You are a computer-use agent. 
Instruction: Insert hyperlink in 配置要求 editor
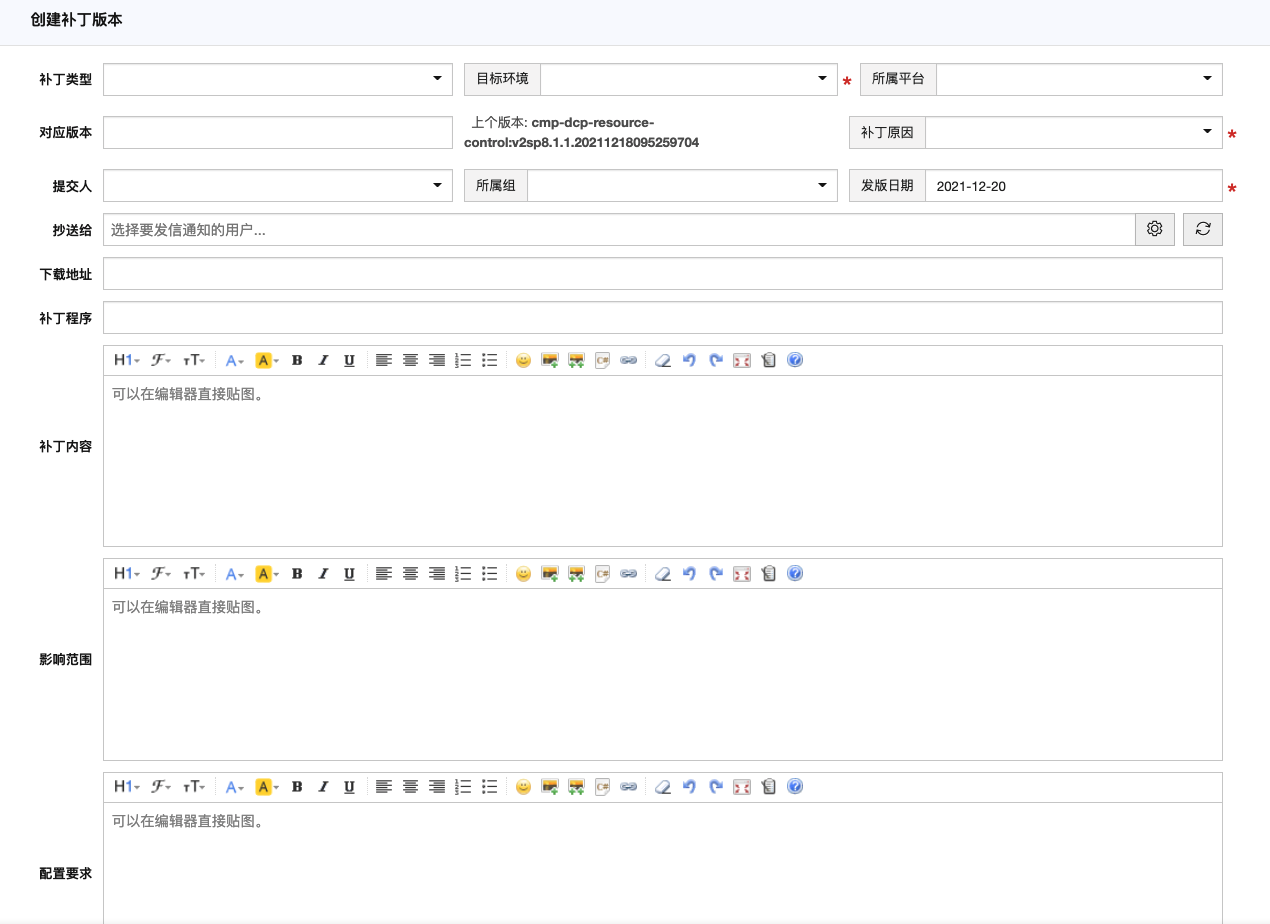[x=628, y=786]
